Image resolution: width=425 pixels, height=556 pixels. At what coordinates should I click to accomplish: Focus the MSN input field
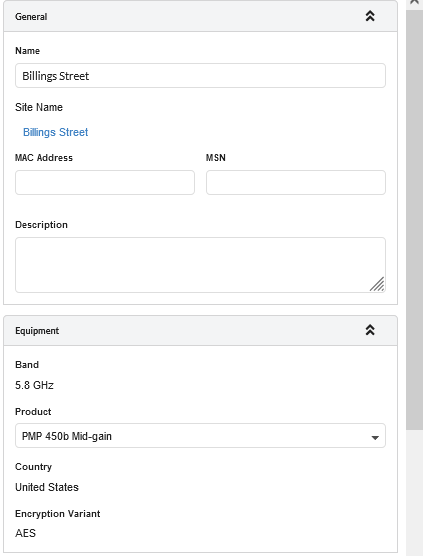point(296,182)
